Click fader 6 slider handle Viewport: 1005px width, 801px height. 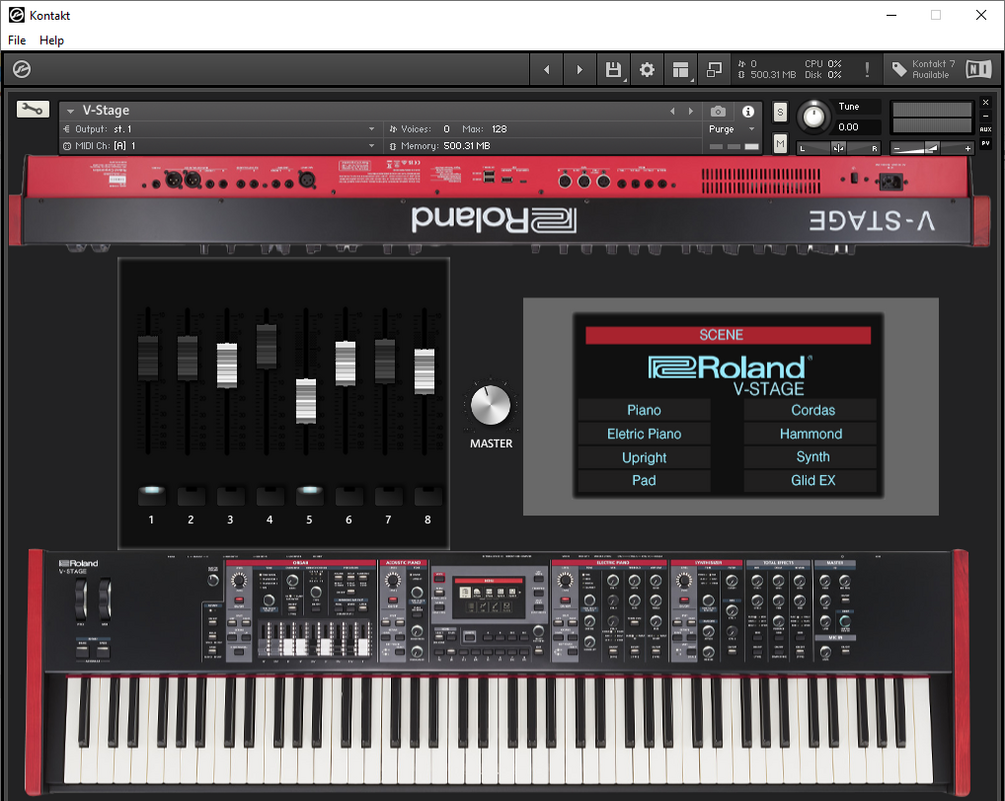(345, 363)
